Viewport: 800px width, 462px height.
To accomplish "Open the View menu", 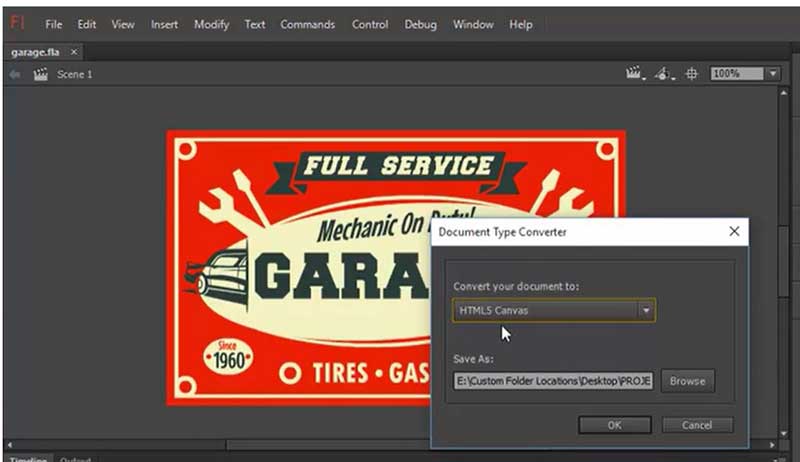I will 123,24.
